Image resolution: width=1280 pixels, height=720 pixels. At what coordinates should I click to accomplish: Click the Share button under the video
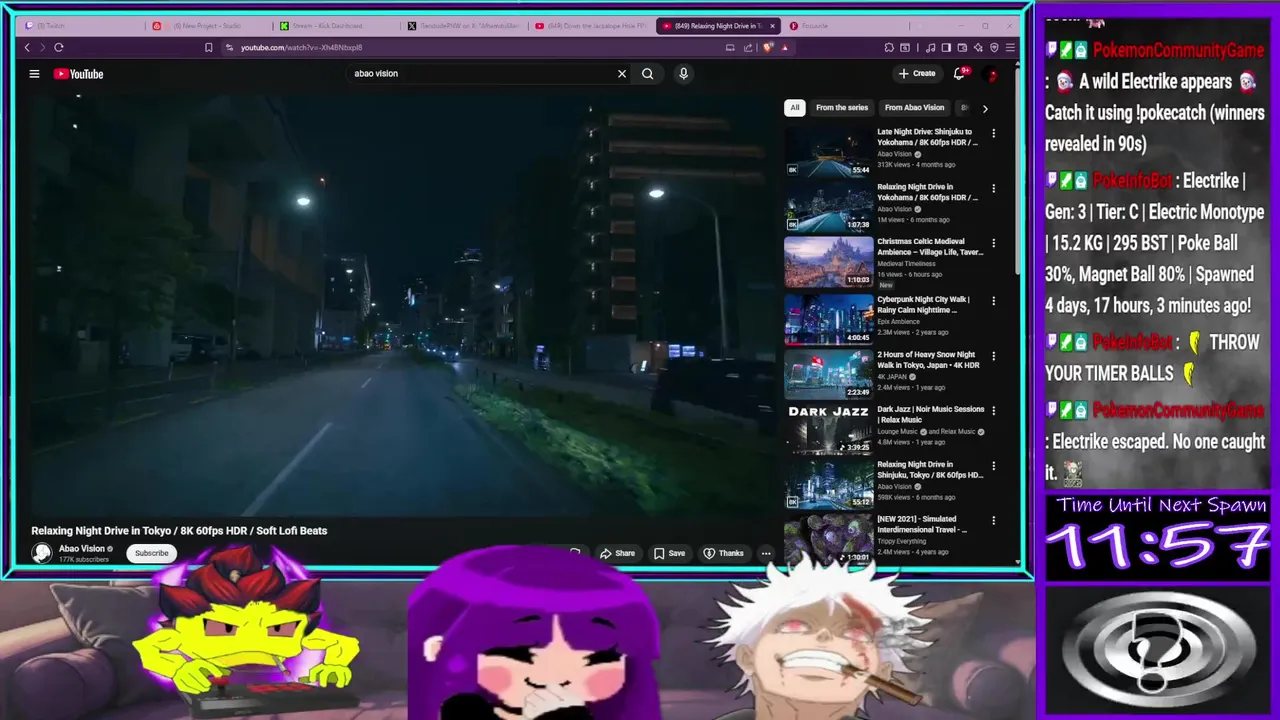point(617,553)
